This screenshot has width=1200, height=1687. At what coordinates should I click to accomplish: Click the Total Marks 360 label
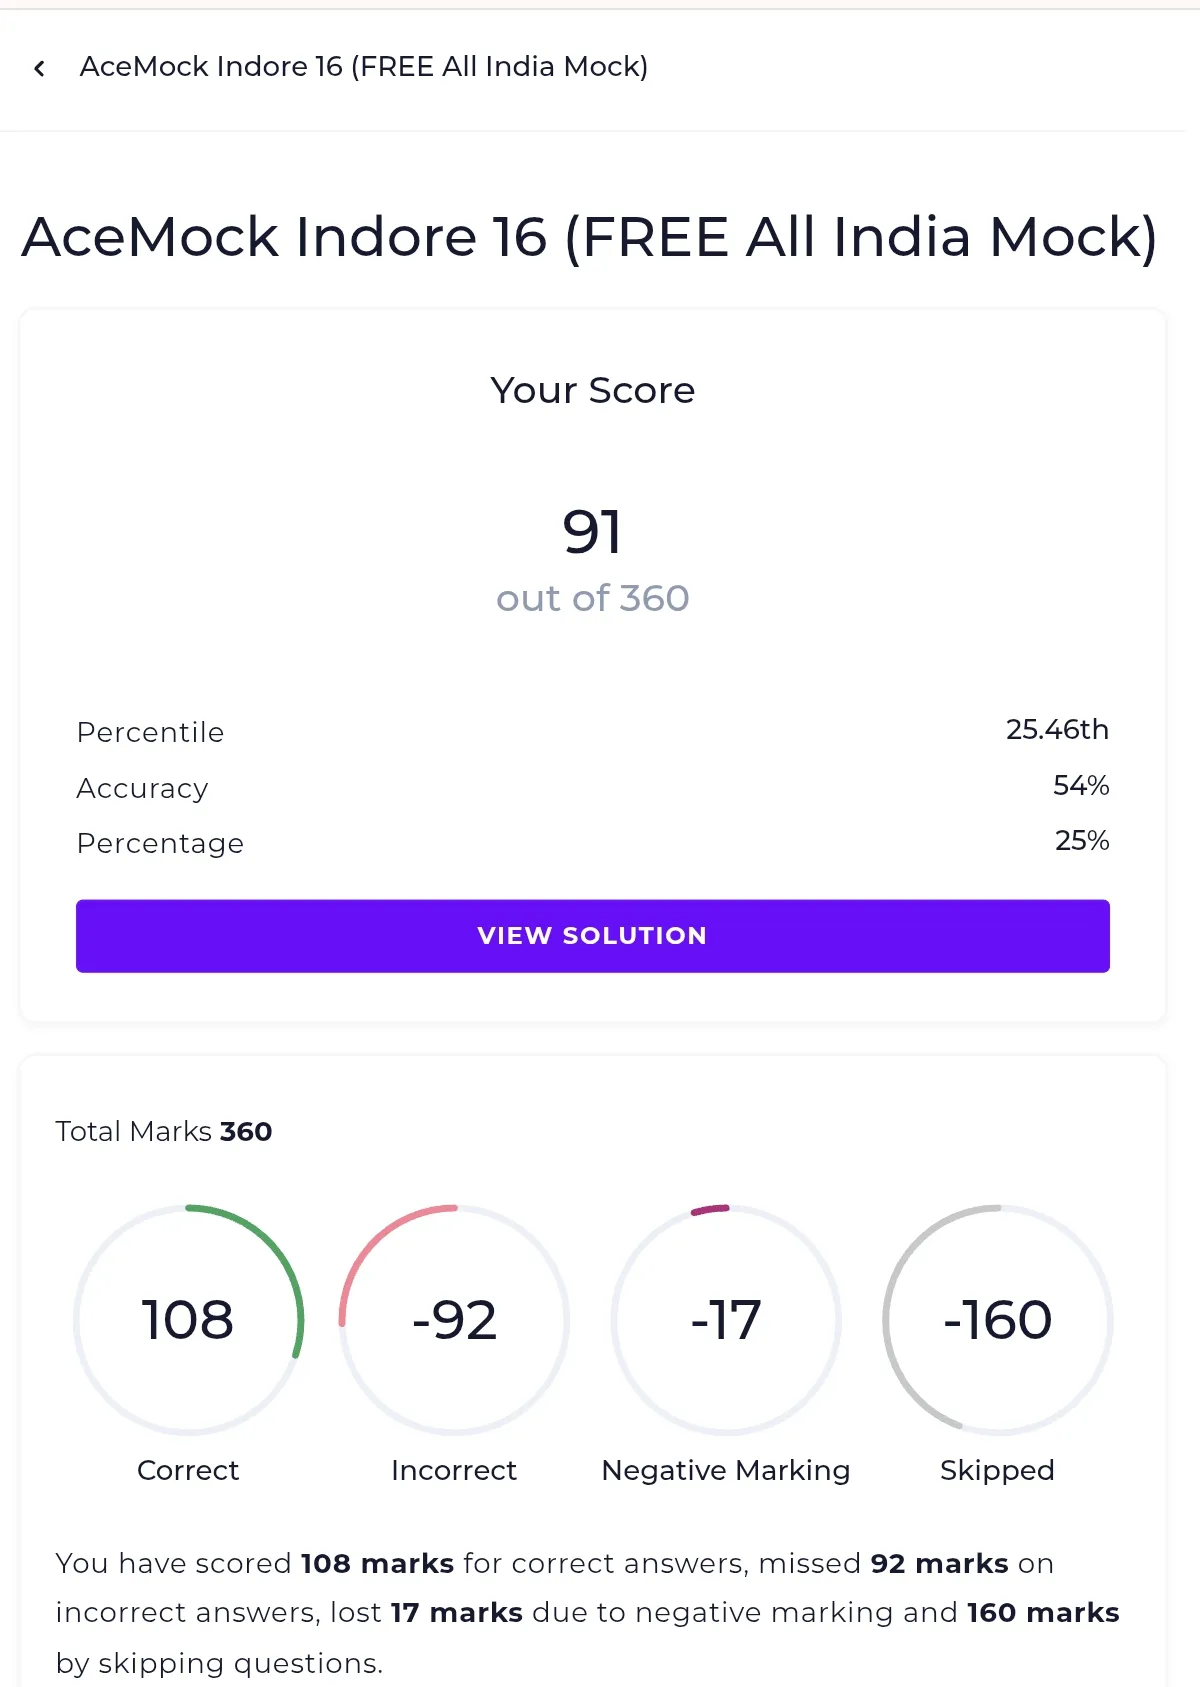coord(164,1131)
